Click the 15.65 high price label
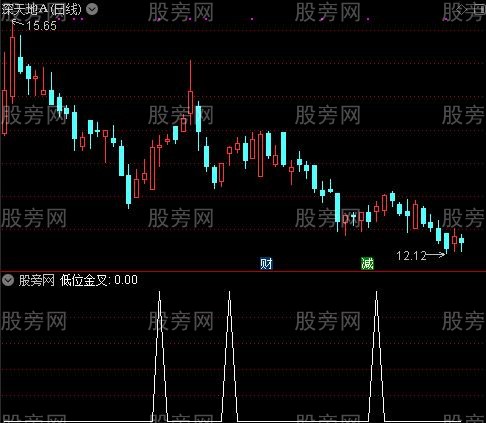Viewport: 486px width, 423px height. point(41,26)
